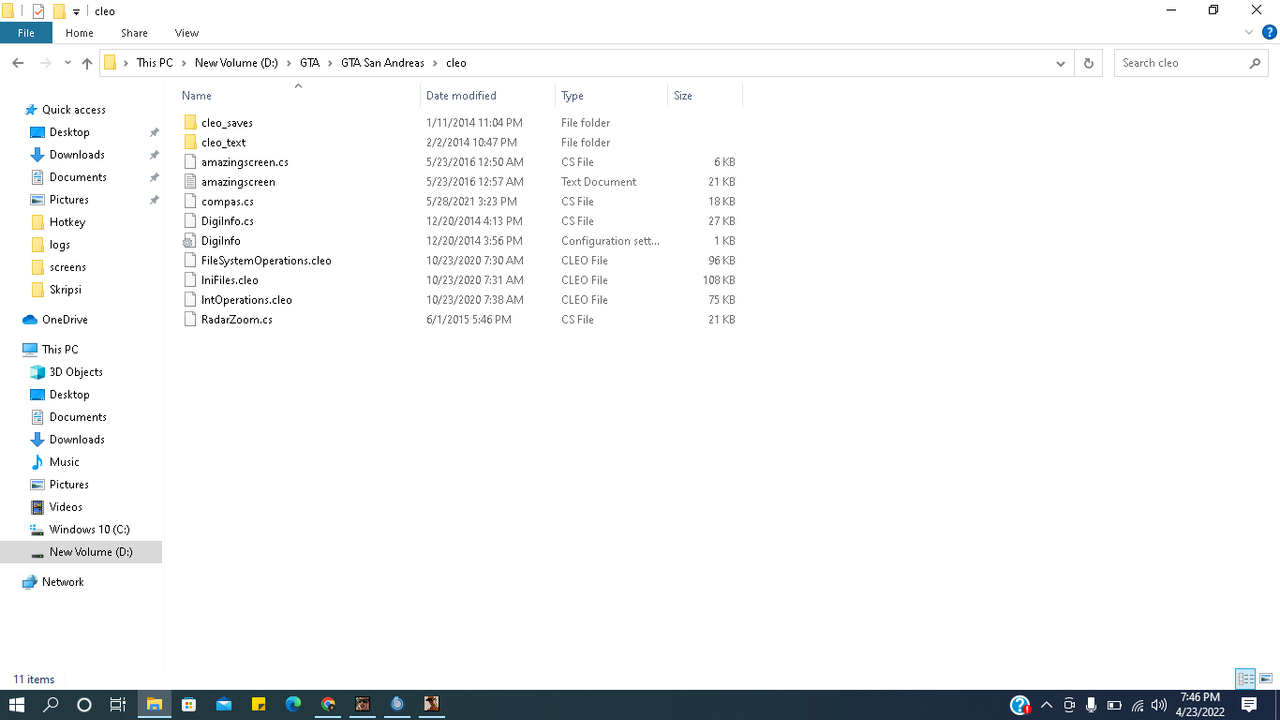This screenshot has width=1280, height=720.
Task: Open OneDrive in the navigation pane
Action: coord(64,320)
